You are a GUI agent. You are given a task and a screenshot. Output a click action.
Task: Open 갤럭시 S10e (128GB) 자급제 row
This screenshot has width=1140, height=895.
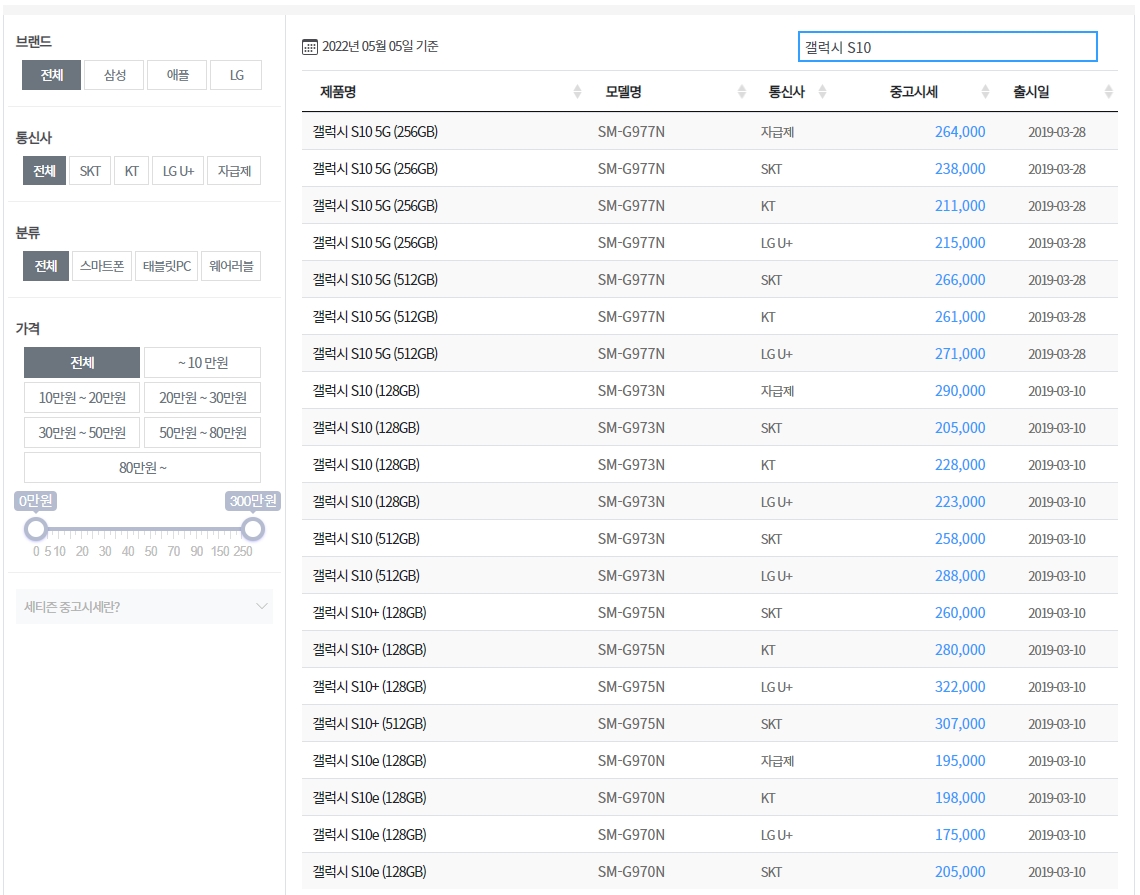[710, 760]
